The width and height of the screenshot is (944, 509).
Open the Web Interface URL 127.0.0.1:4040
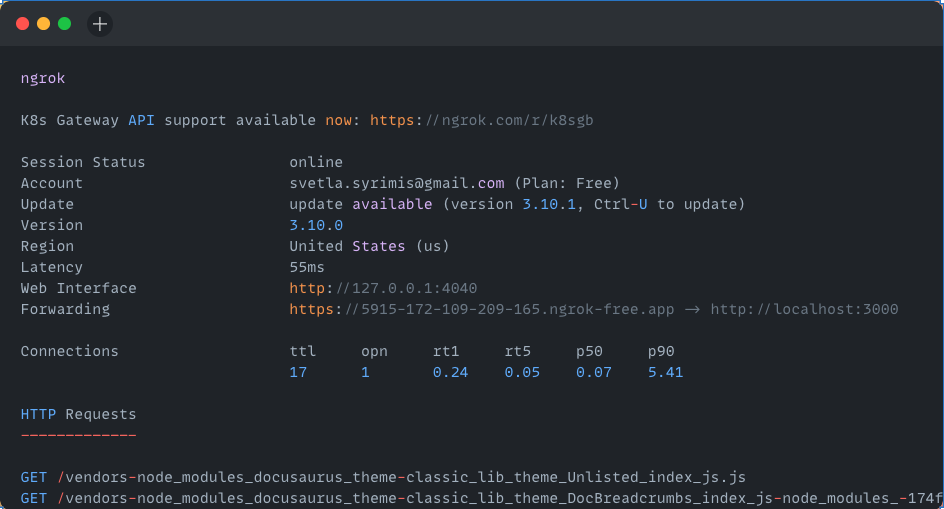coord(383,288)
